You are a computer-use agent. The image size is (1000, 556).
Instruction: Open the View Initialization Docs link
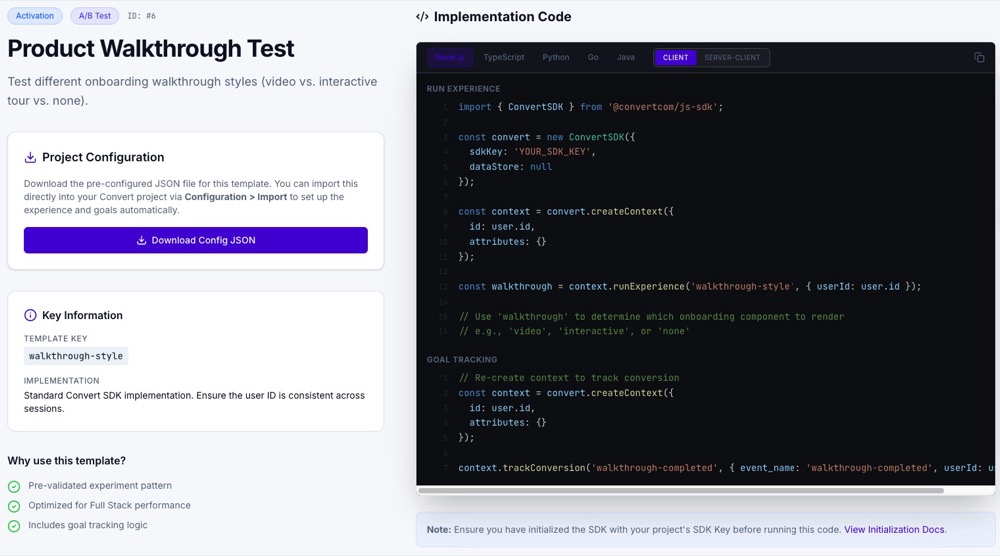pyautogui.click(x=894, y=530)
